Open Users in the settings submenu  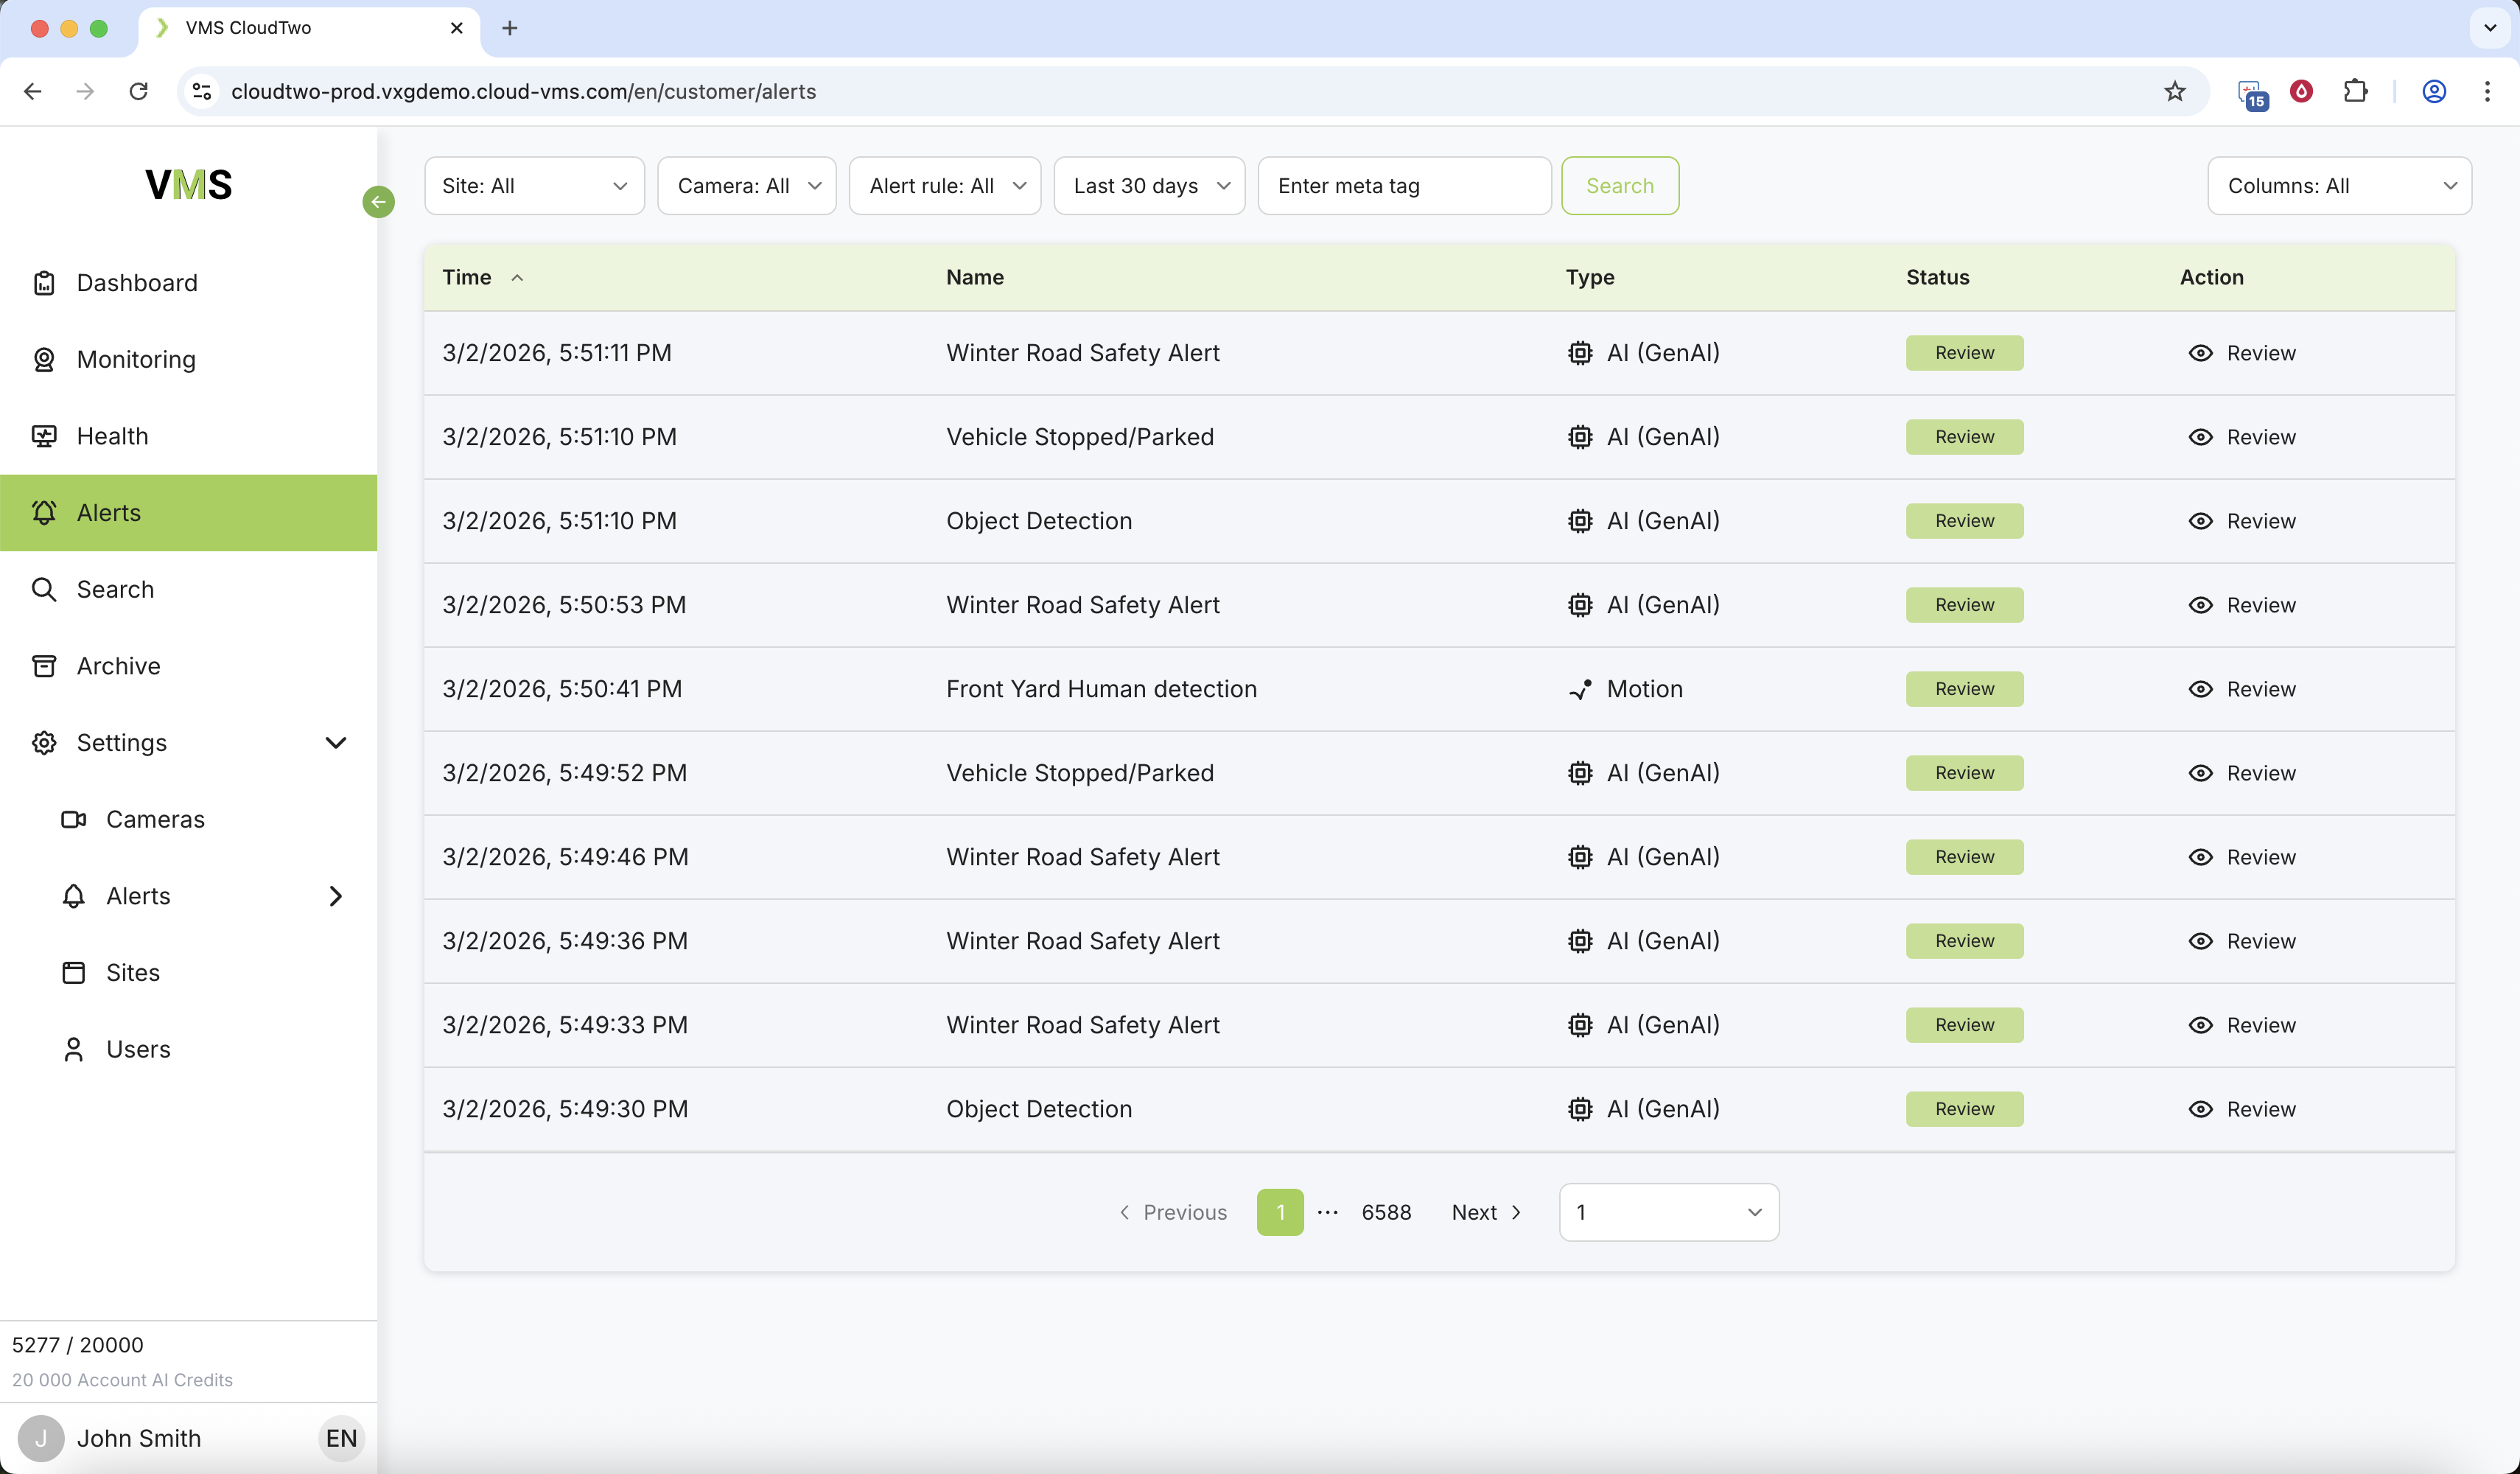point(138,1049)
